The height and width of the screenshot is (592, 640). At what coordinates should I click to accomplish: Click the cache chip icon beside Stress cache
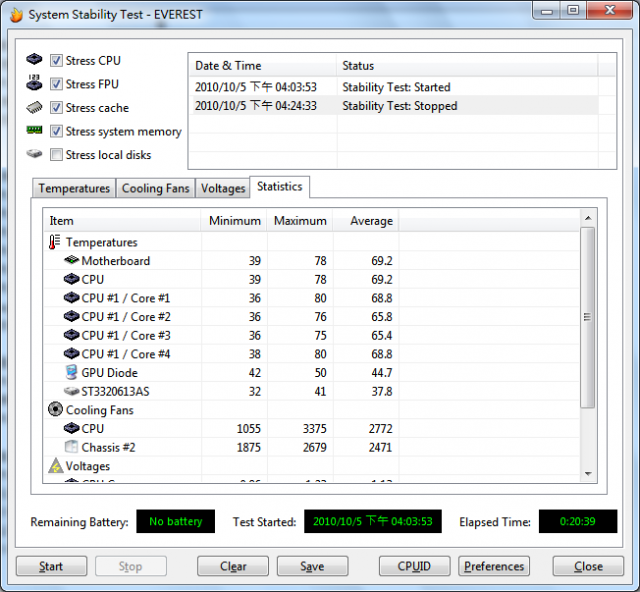tap(34, 107)
